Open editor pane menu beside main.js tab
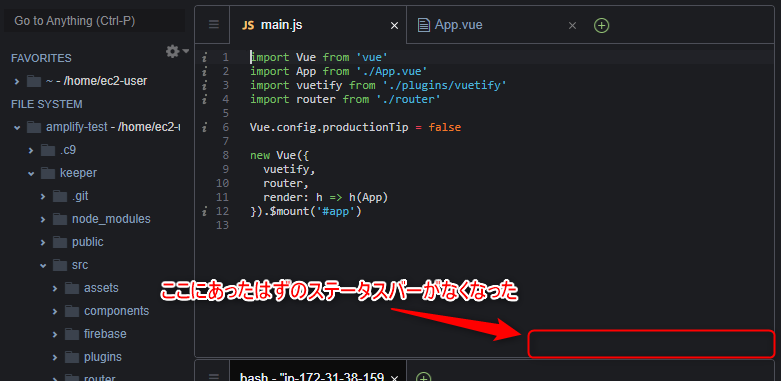 pyautogui.click(x=214, y=25)
